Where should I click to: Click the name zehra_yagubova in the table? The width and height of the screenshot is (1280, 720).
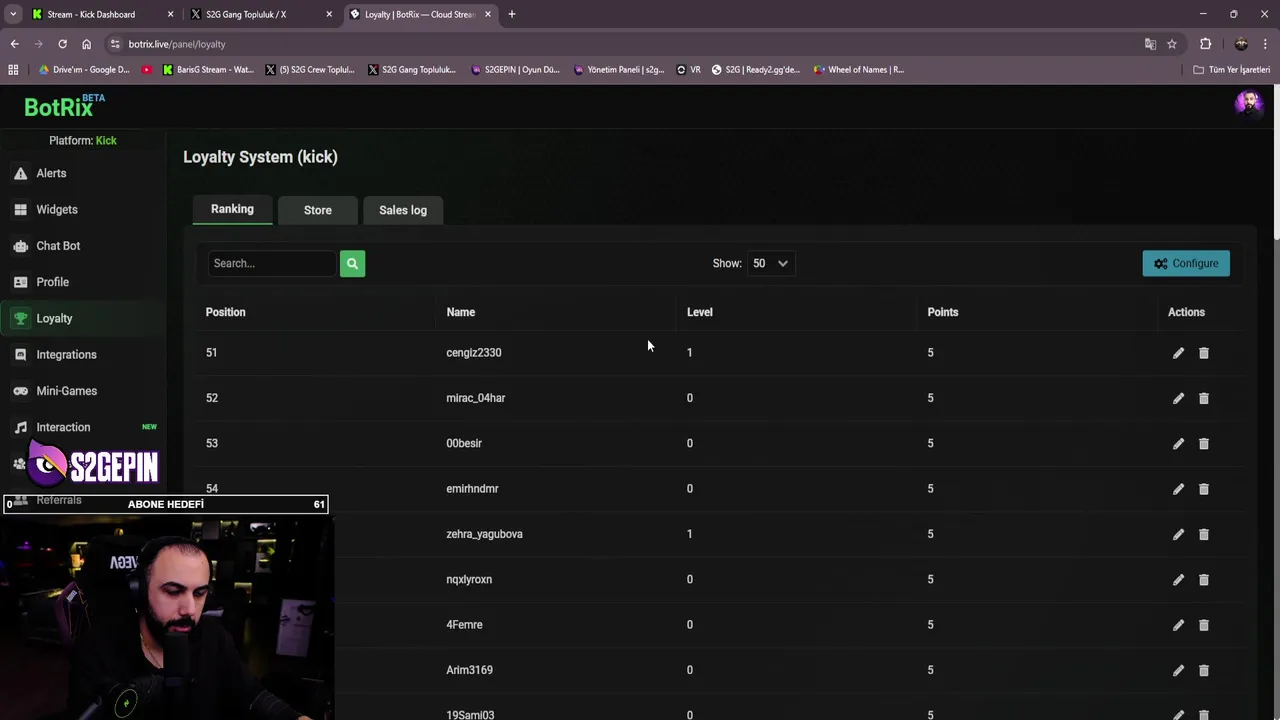click(484, 534)
